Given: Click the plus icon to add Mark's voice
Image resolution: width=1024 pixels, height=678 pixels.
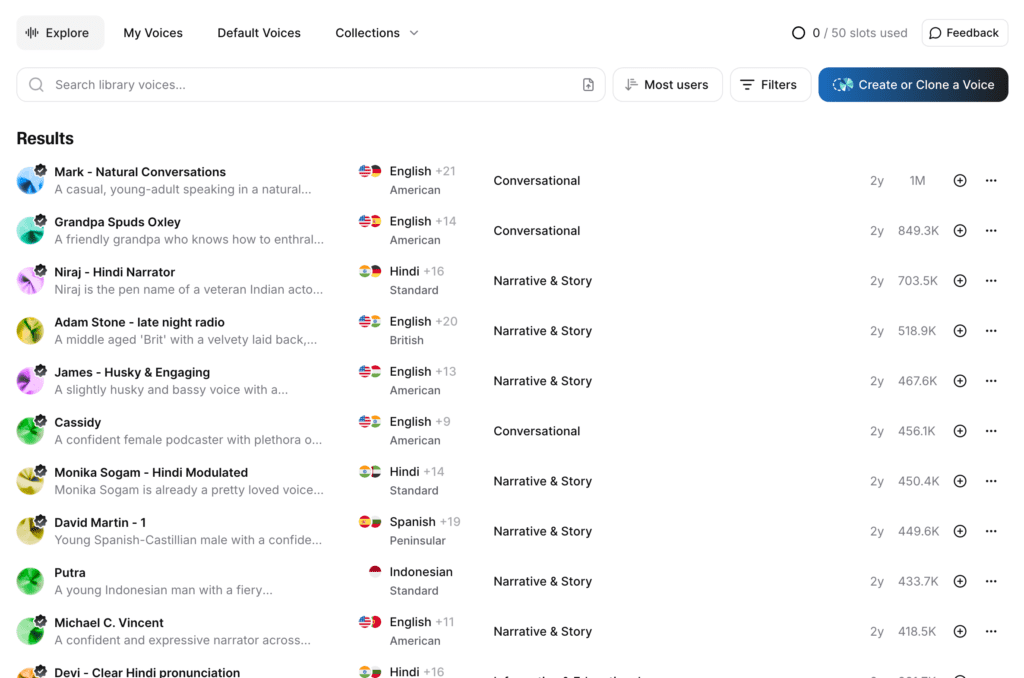Looking at the screenshot, I should [x=959, y=180].
